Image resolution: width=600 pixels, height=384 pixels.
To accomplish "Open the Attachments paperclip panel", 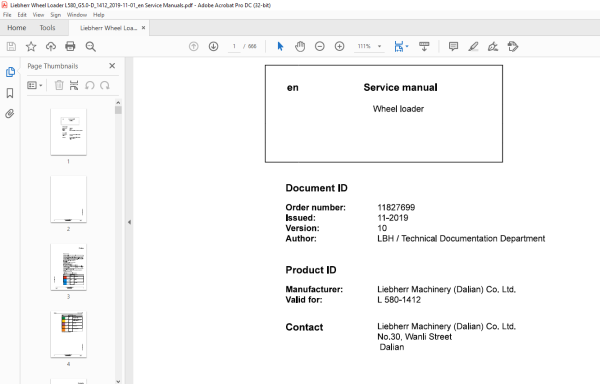I will [x=10, y=114].
